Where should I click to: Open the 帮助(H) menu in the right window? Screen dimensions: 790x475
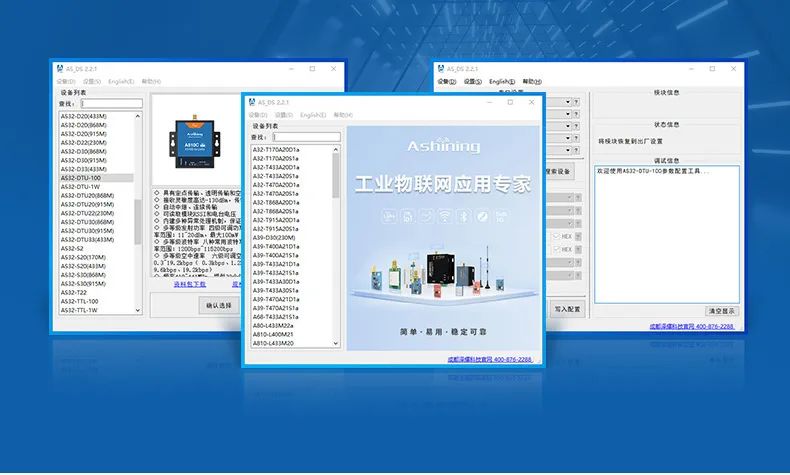(x=532, y=82)
